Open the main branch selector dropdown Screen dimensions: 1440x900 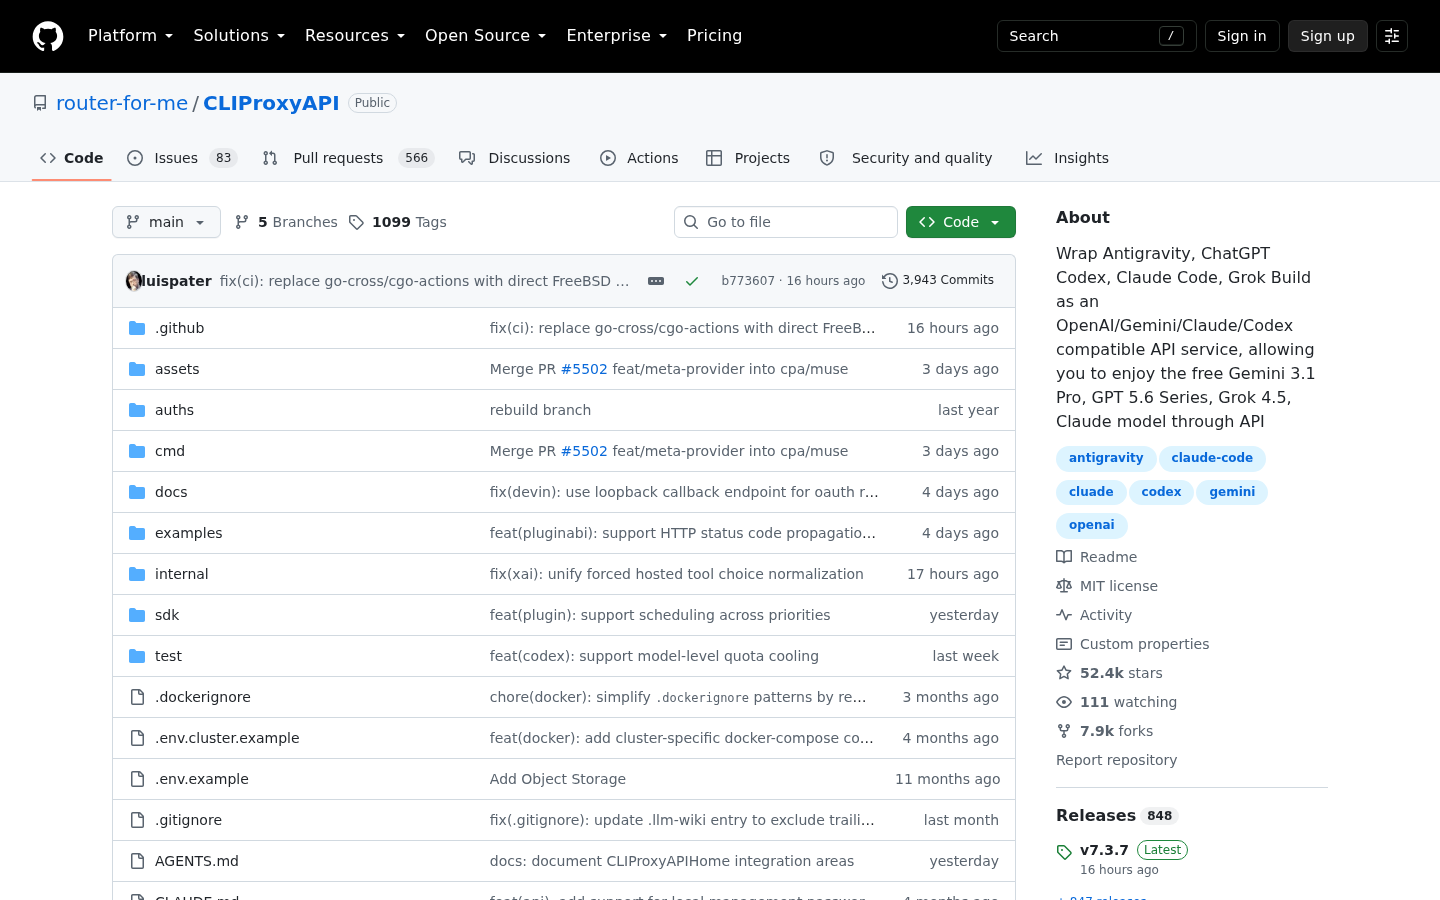[166, 222]
